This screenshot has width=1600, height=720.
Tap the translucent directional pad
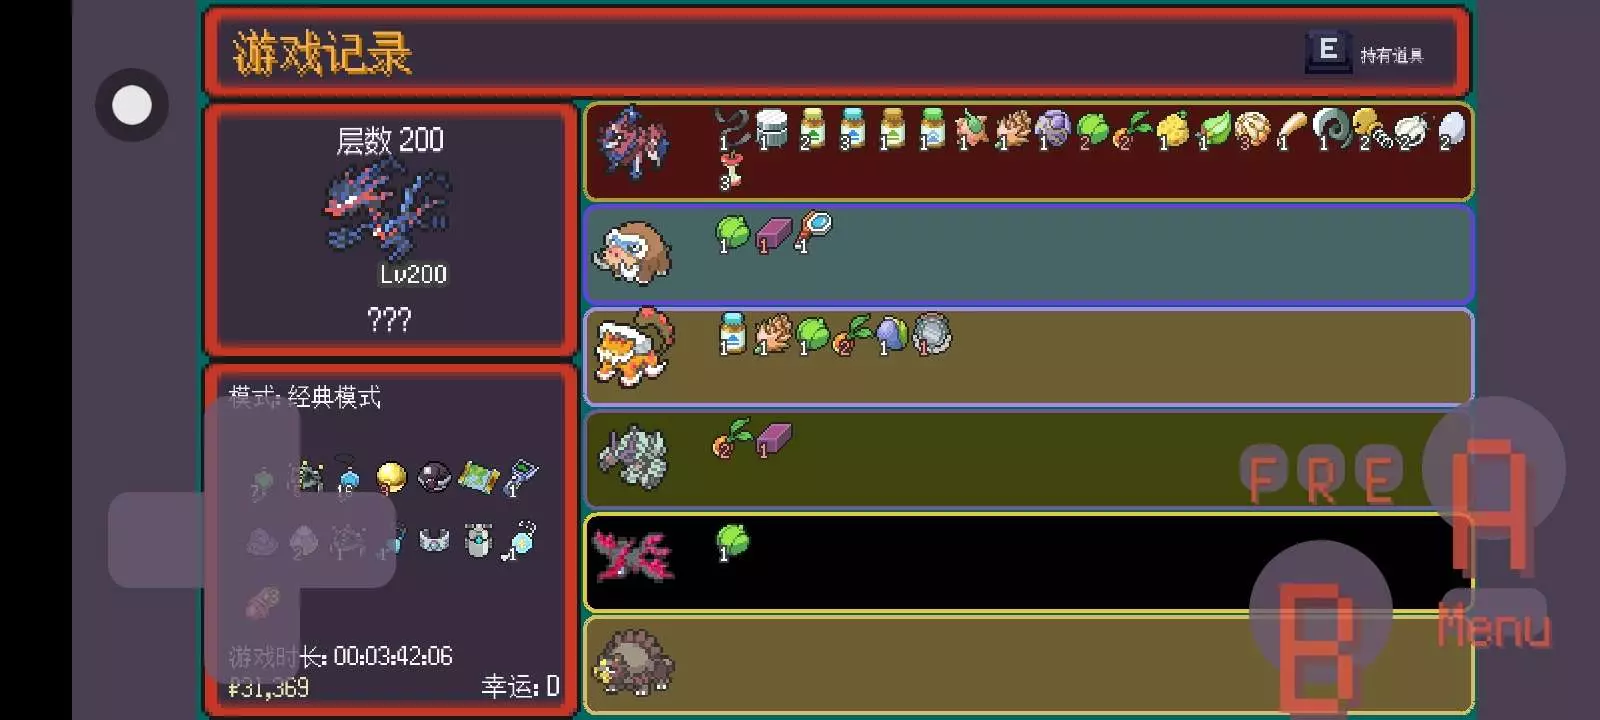coord(252,540)
